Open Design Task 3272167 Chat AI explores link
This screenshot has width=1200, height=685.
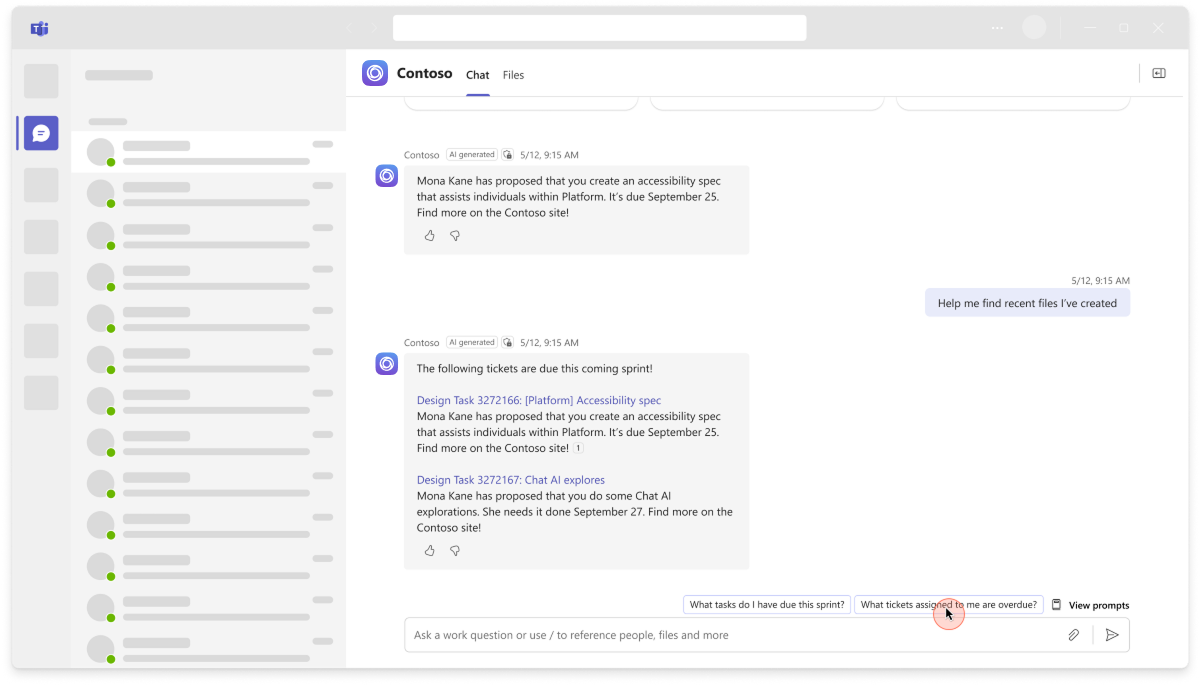(511, 480)
